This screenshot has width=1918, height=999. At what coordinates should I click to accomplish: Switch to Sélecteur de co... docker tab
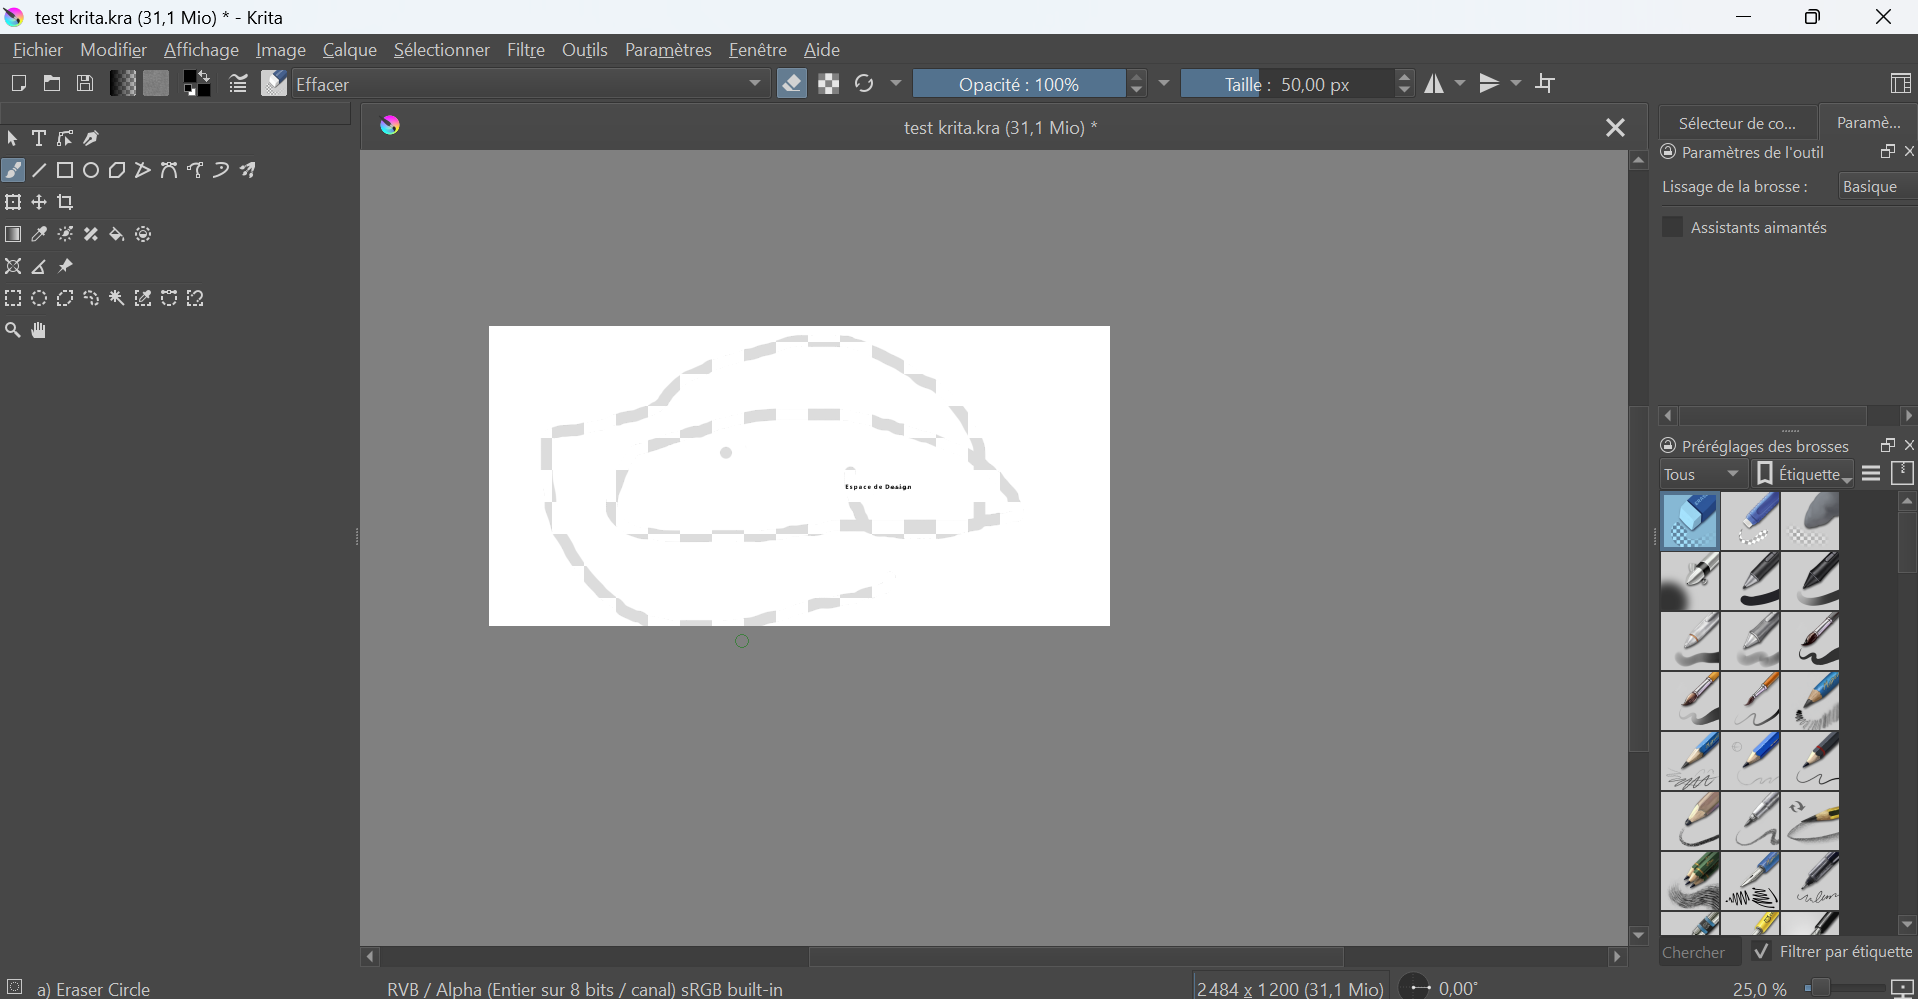(x=1738, y=123)
